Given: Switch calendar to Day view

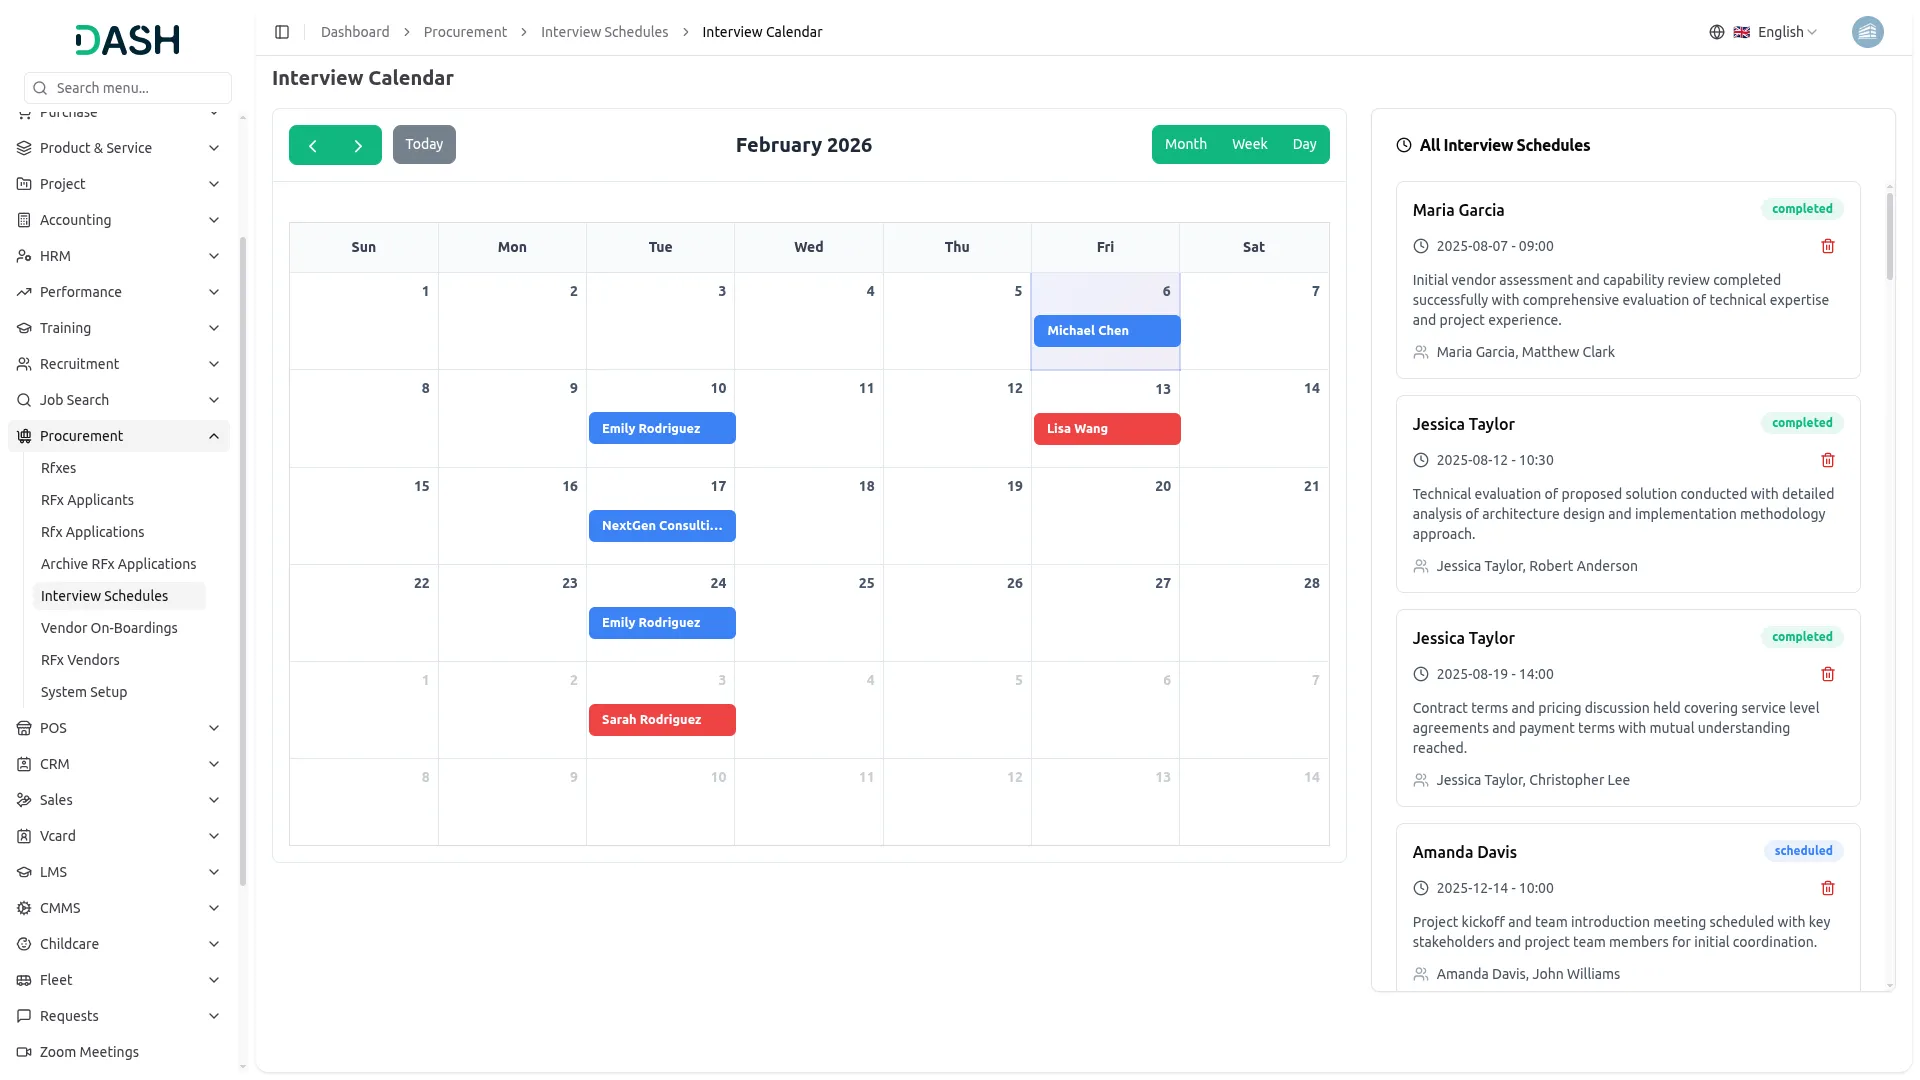Looking at the screenshot, I should click(x=1303, y=144).
